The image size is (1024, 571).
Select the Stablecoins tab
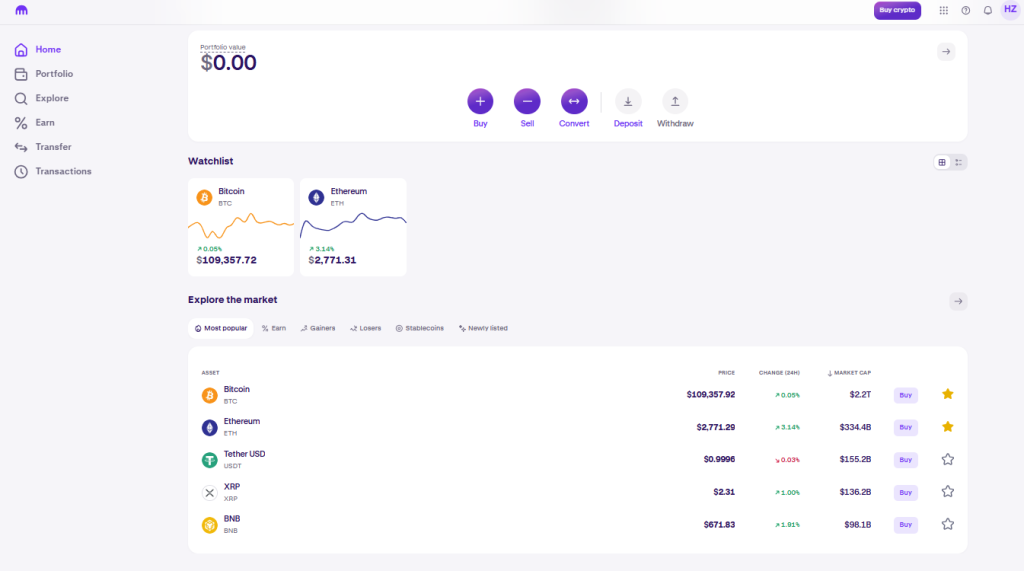coord(420,328)
